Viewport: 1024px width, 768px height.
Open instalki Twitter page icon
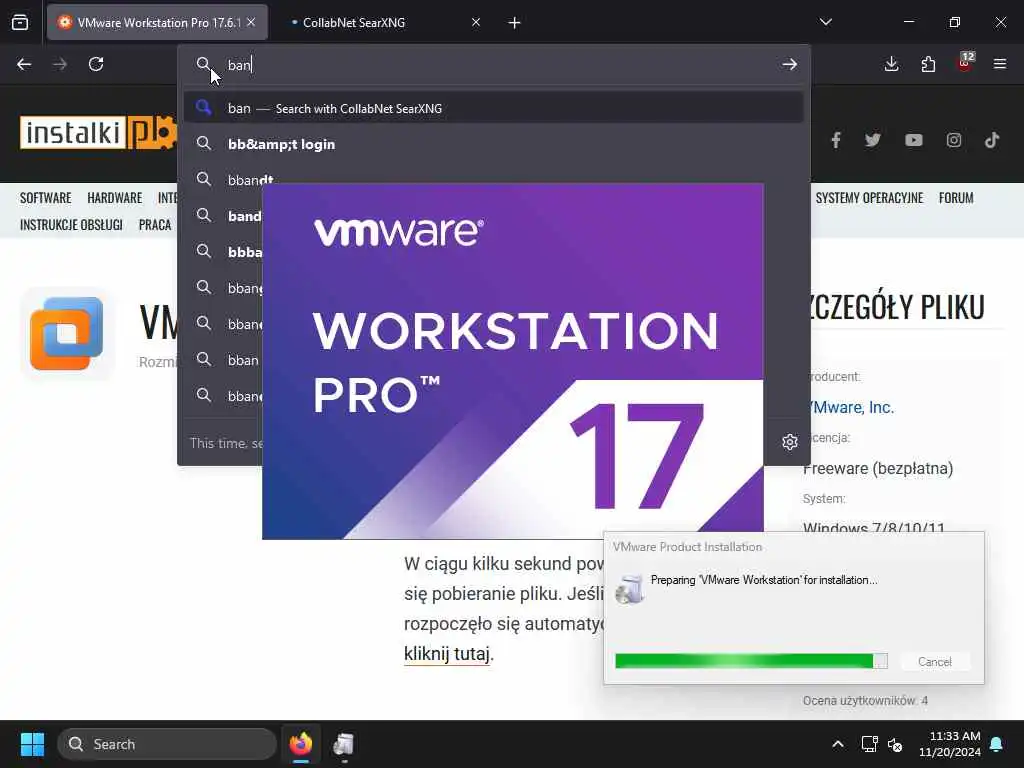(872, 140)
